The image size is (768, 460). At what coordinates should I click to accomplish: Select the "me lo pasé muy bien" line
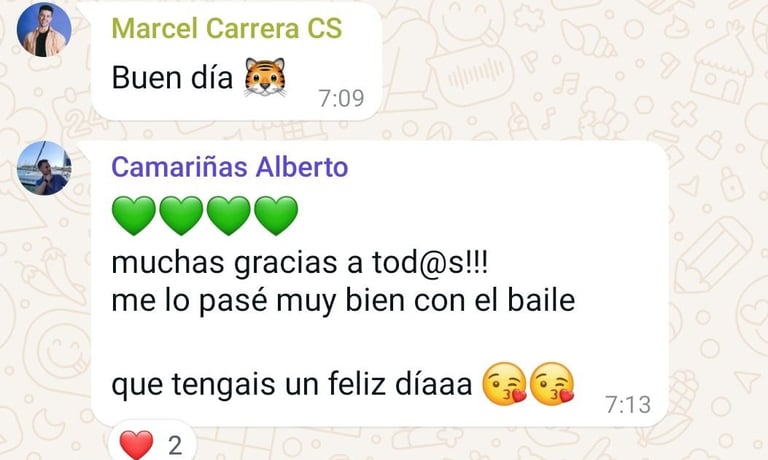pos(343,301)
